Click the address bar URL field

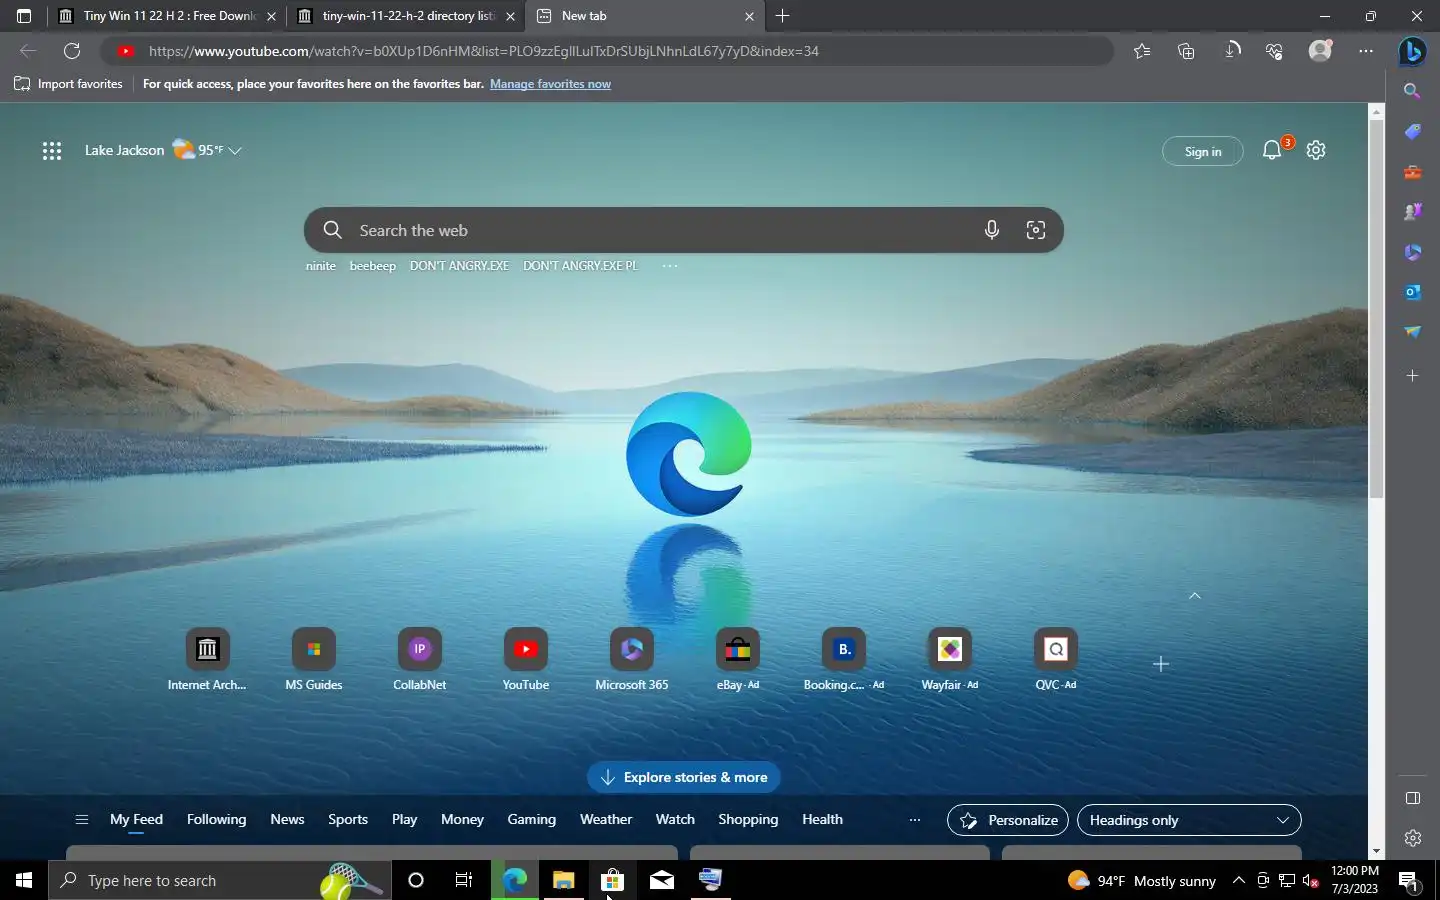click(x=608, y=51)
